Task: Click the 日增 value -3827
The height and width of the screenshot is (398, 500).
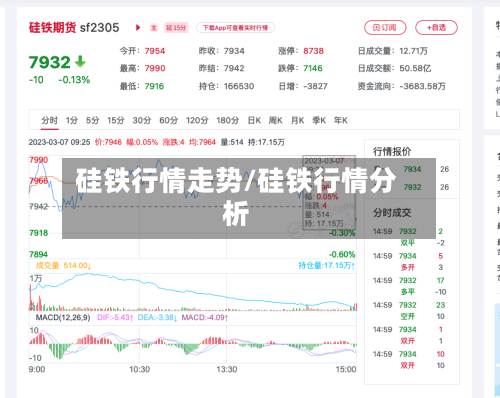Action: [x=315, y=86]
